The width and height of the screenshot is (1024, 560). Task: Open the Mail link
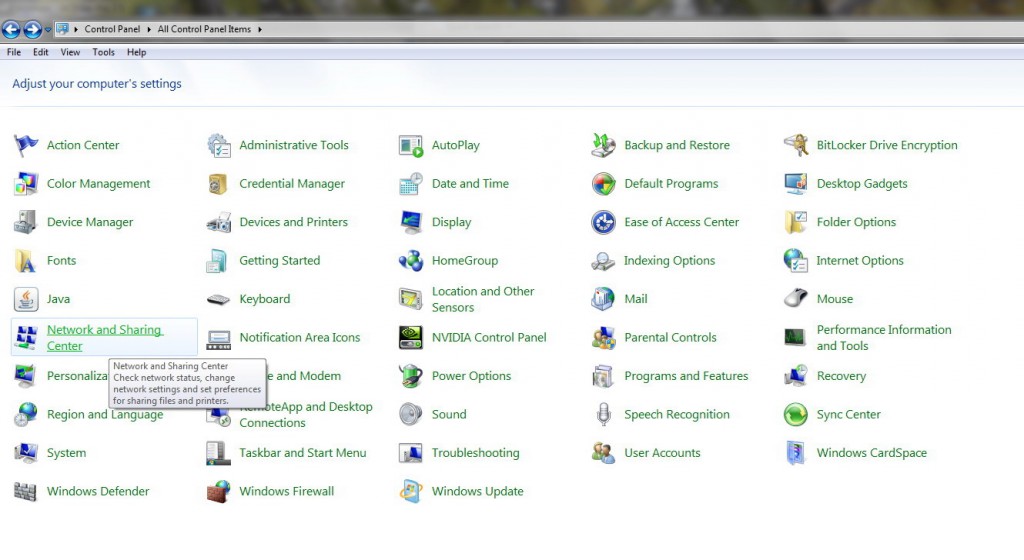(x=635, y=299)
